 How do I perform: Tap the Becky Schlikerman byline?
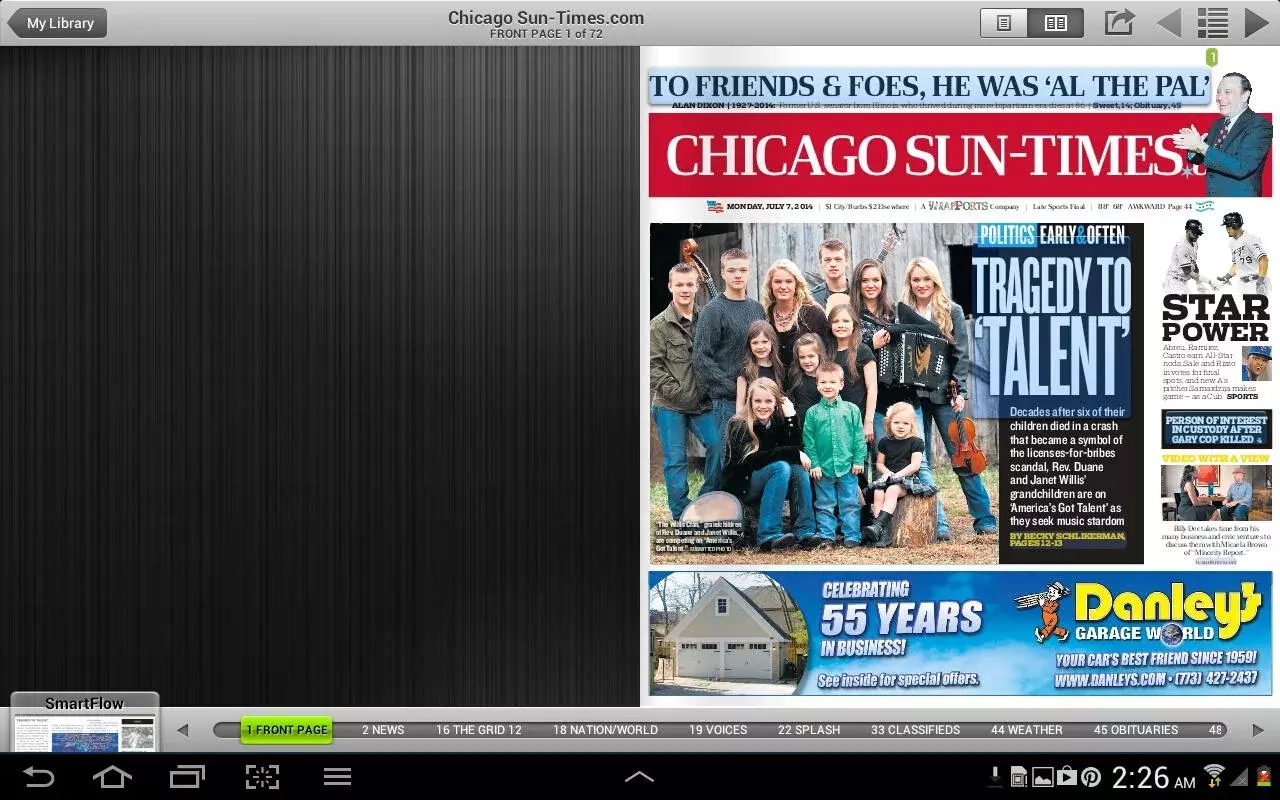click(x=1067, y=540)
